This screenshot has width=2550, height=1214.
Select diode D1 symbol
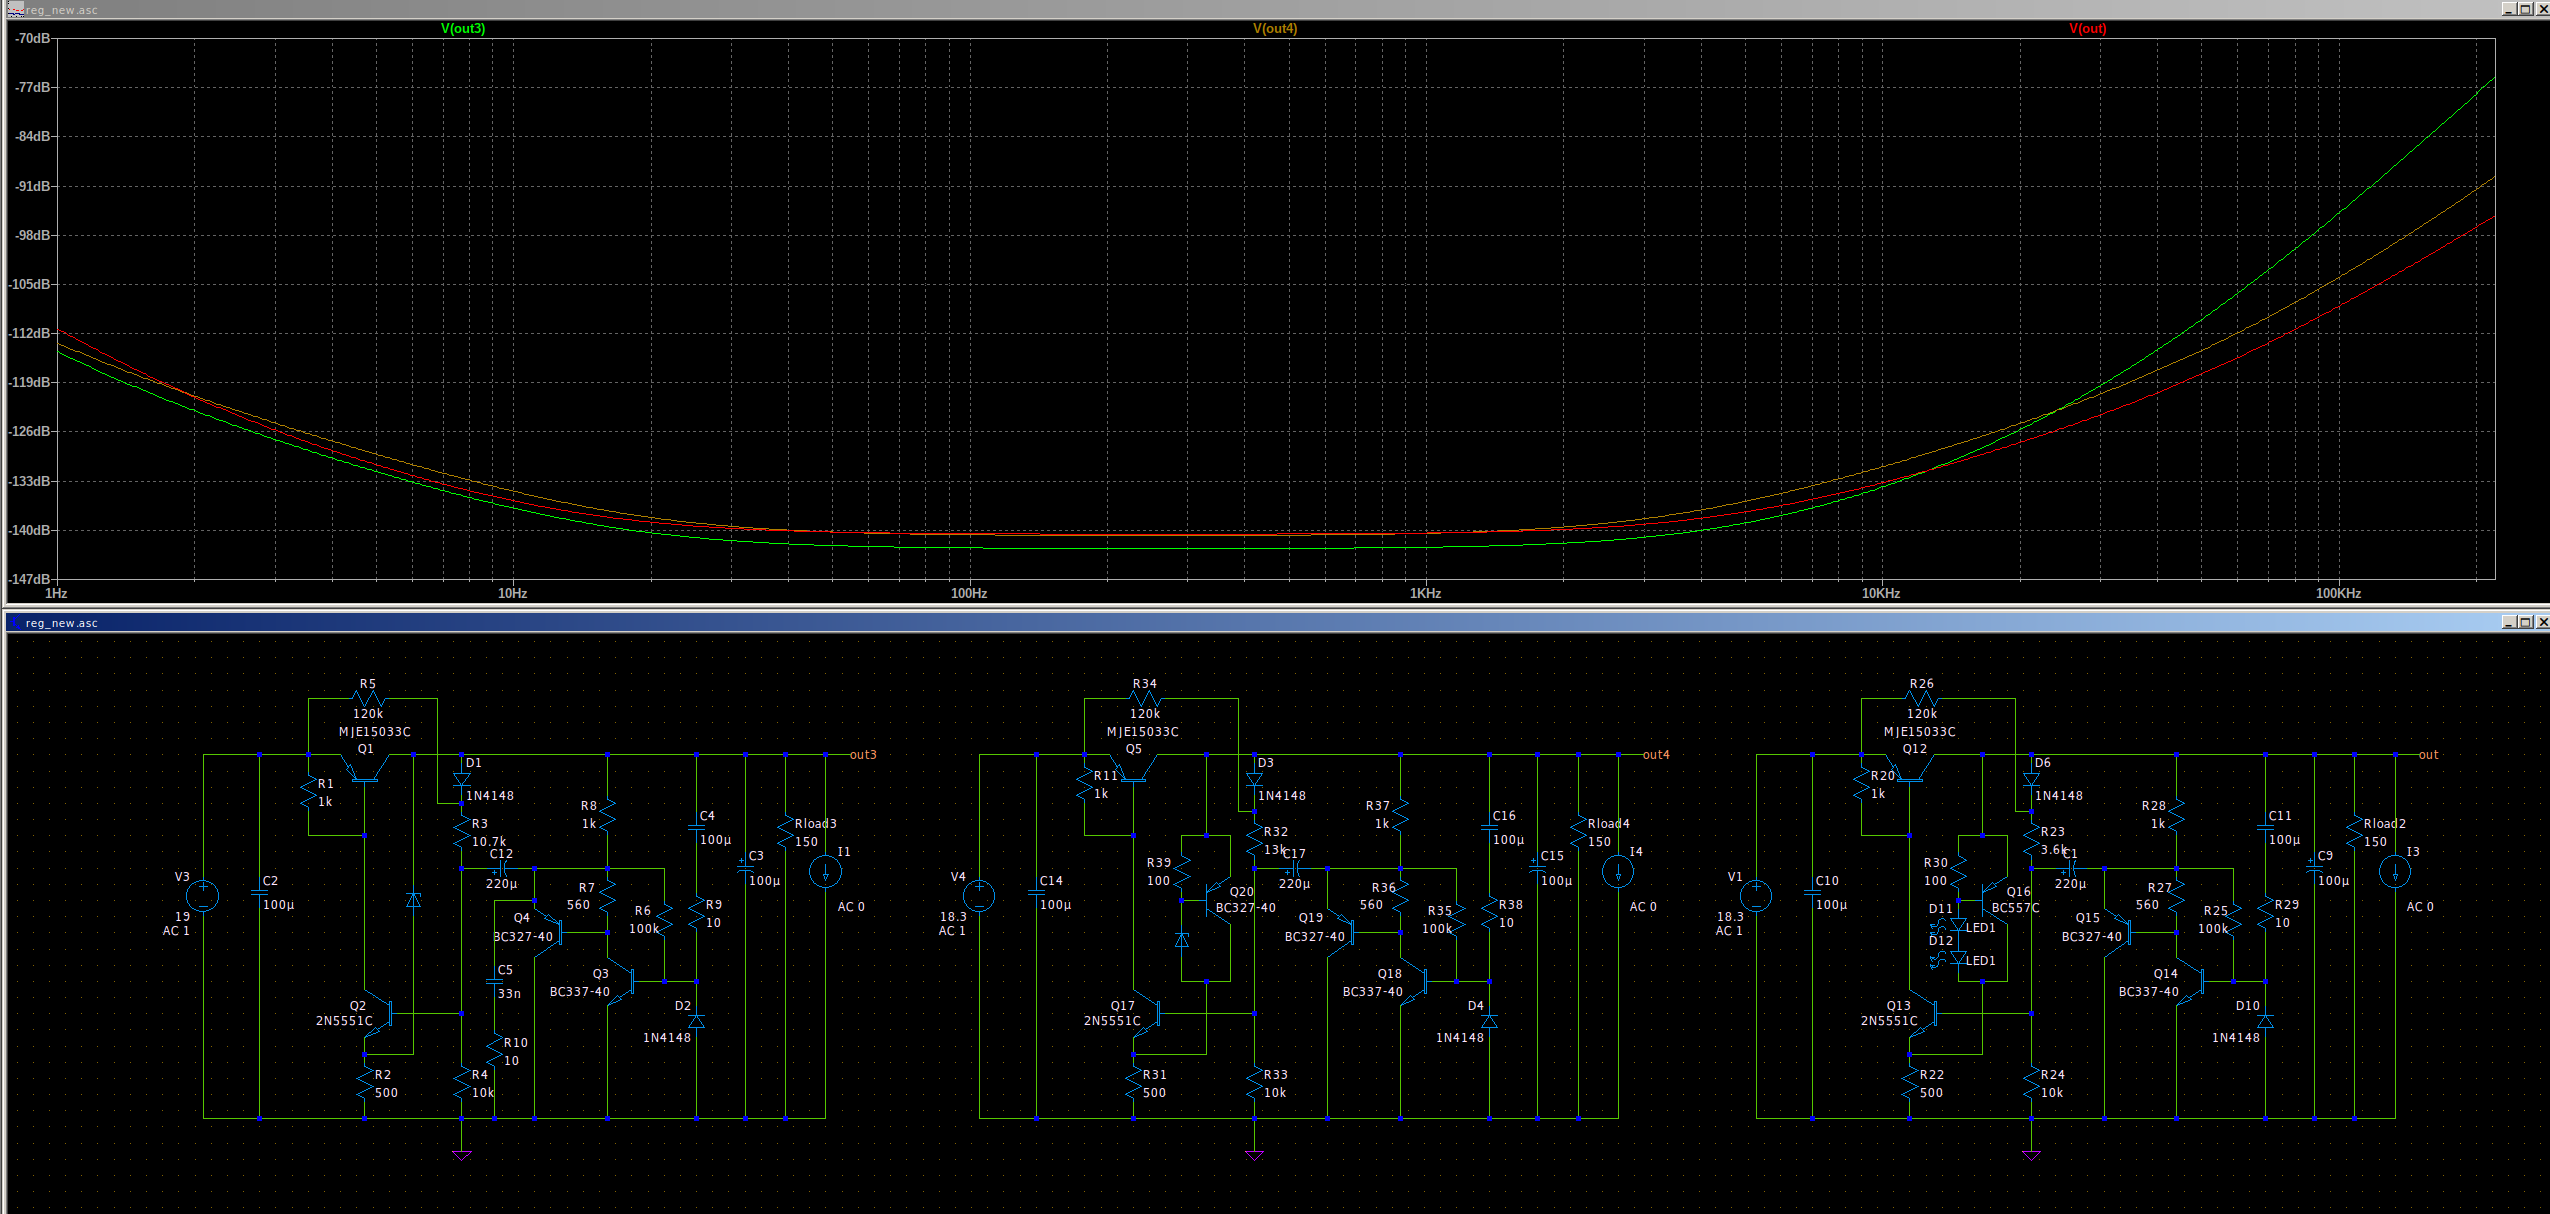461,779
